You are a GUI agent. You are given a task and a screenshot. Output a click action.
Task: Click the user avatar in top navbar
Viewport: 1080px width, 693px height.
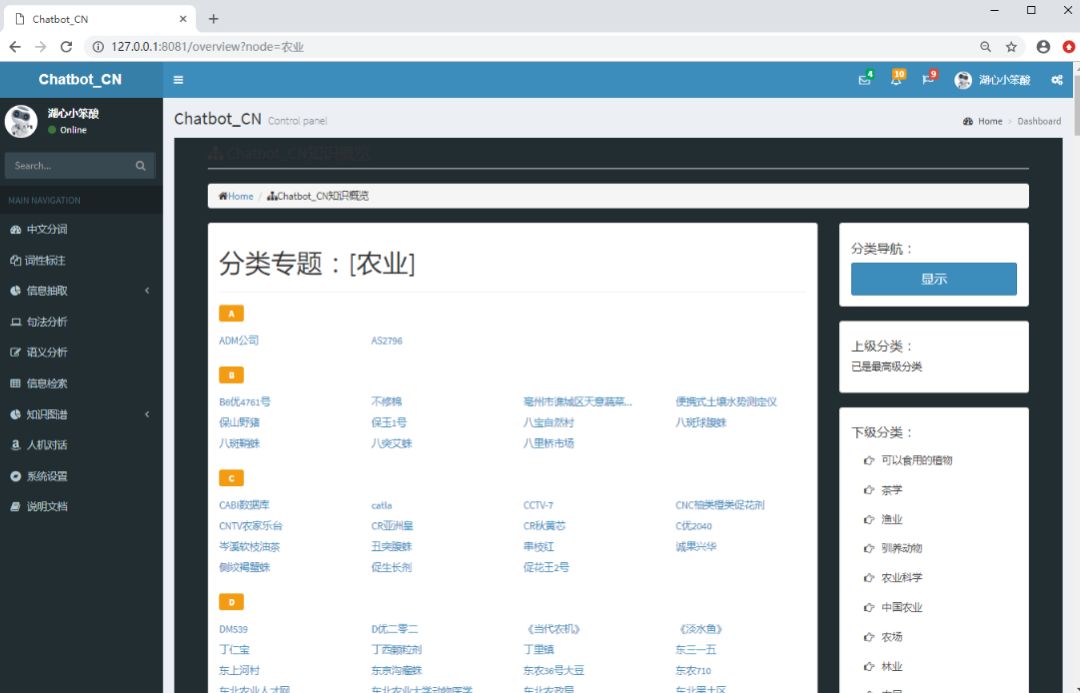click(x=963, y=80)
